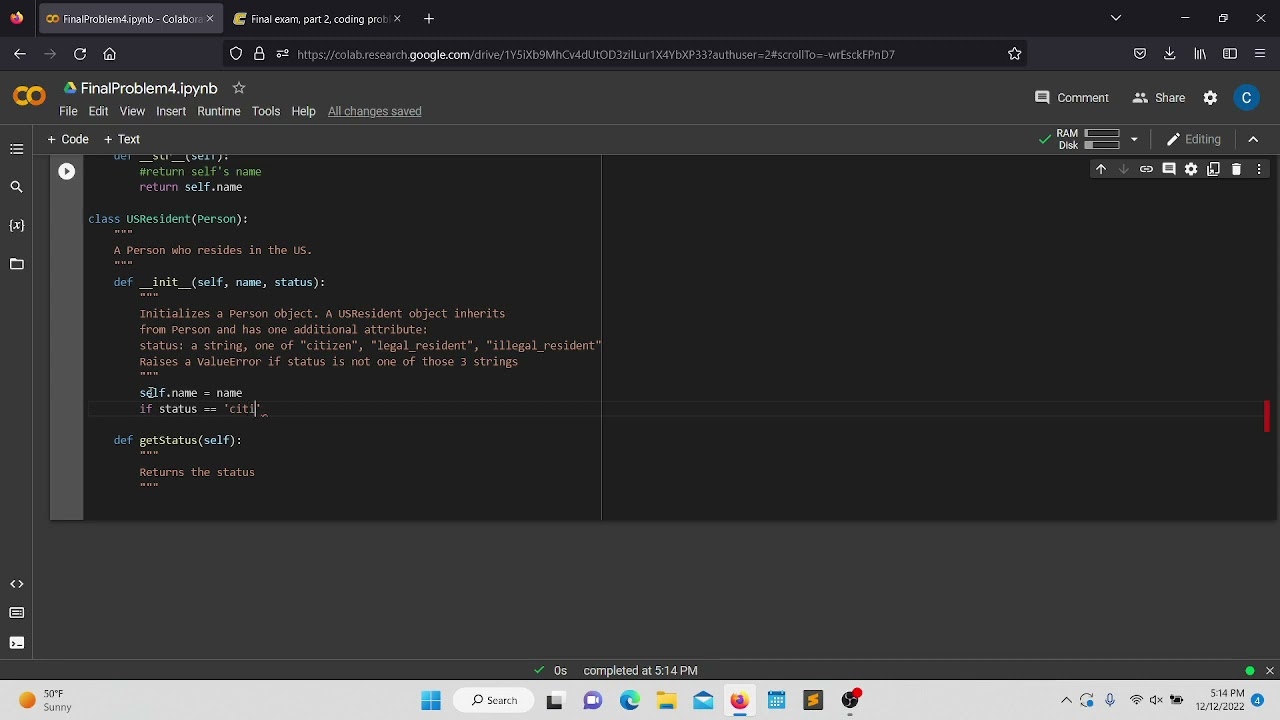Open the Runtime menu

pyautogui.click(x=218, y=111)
